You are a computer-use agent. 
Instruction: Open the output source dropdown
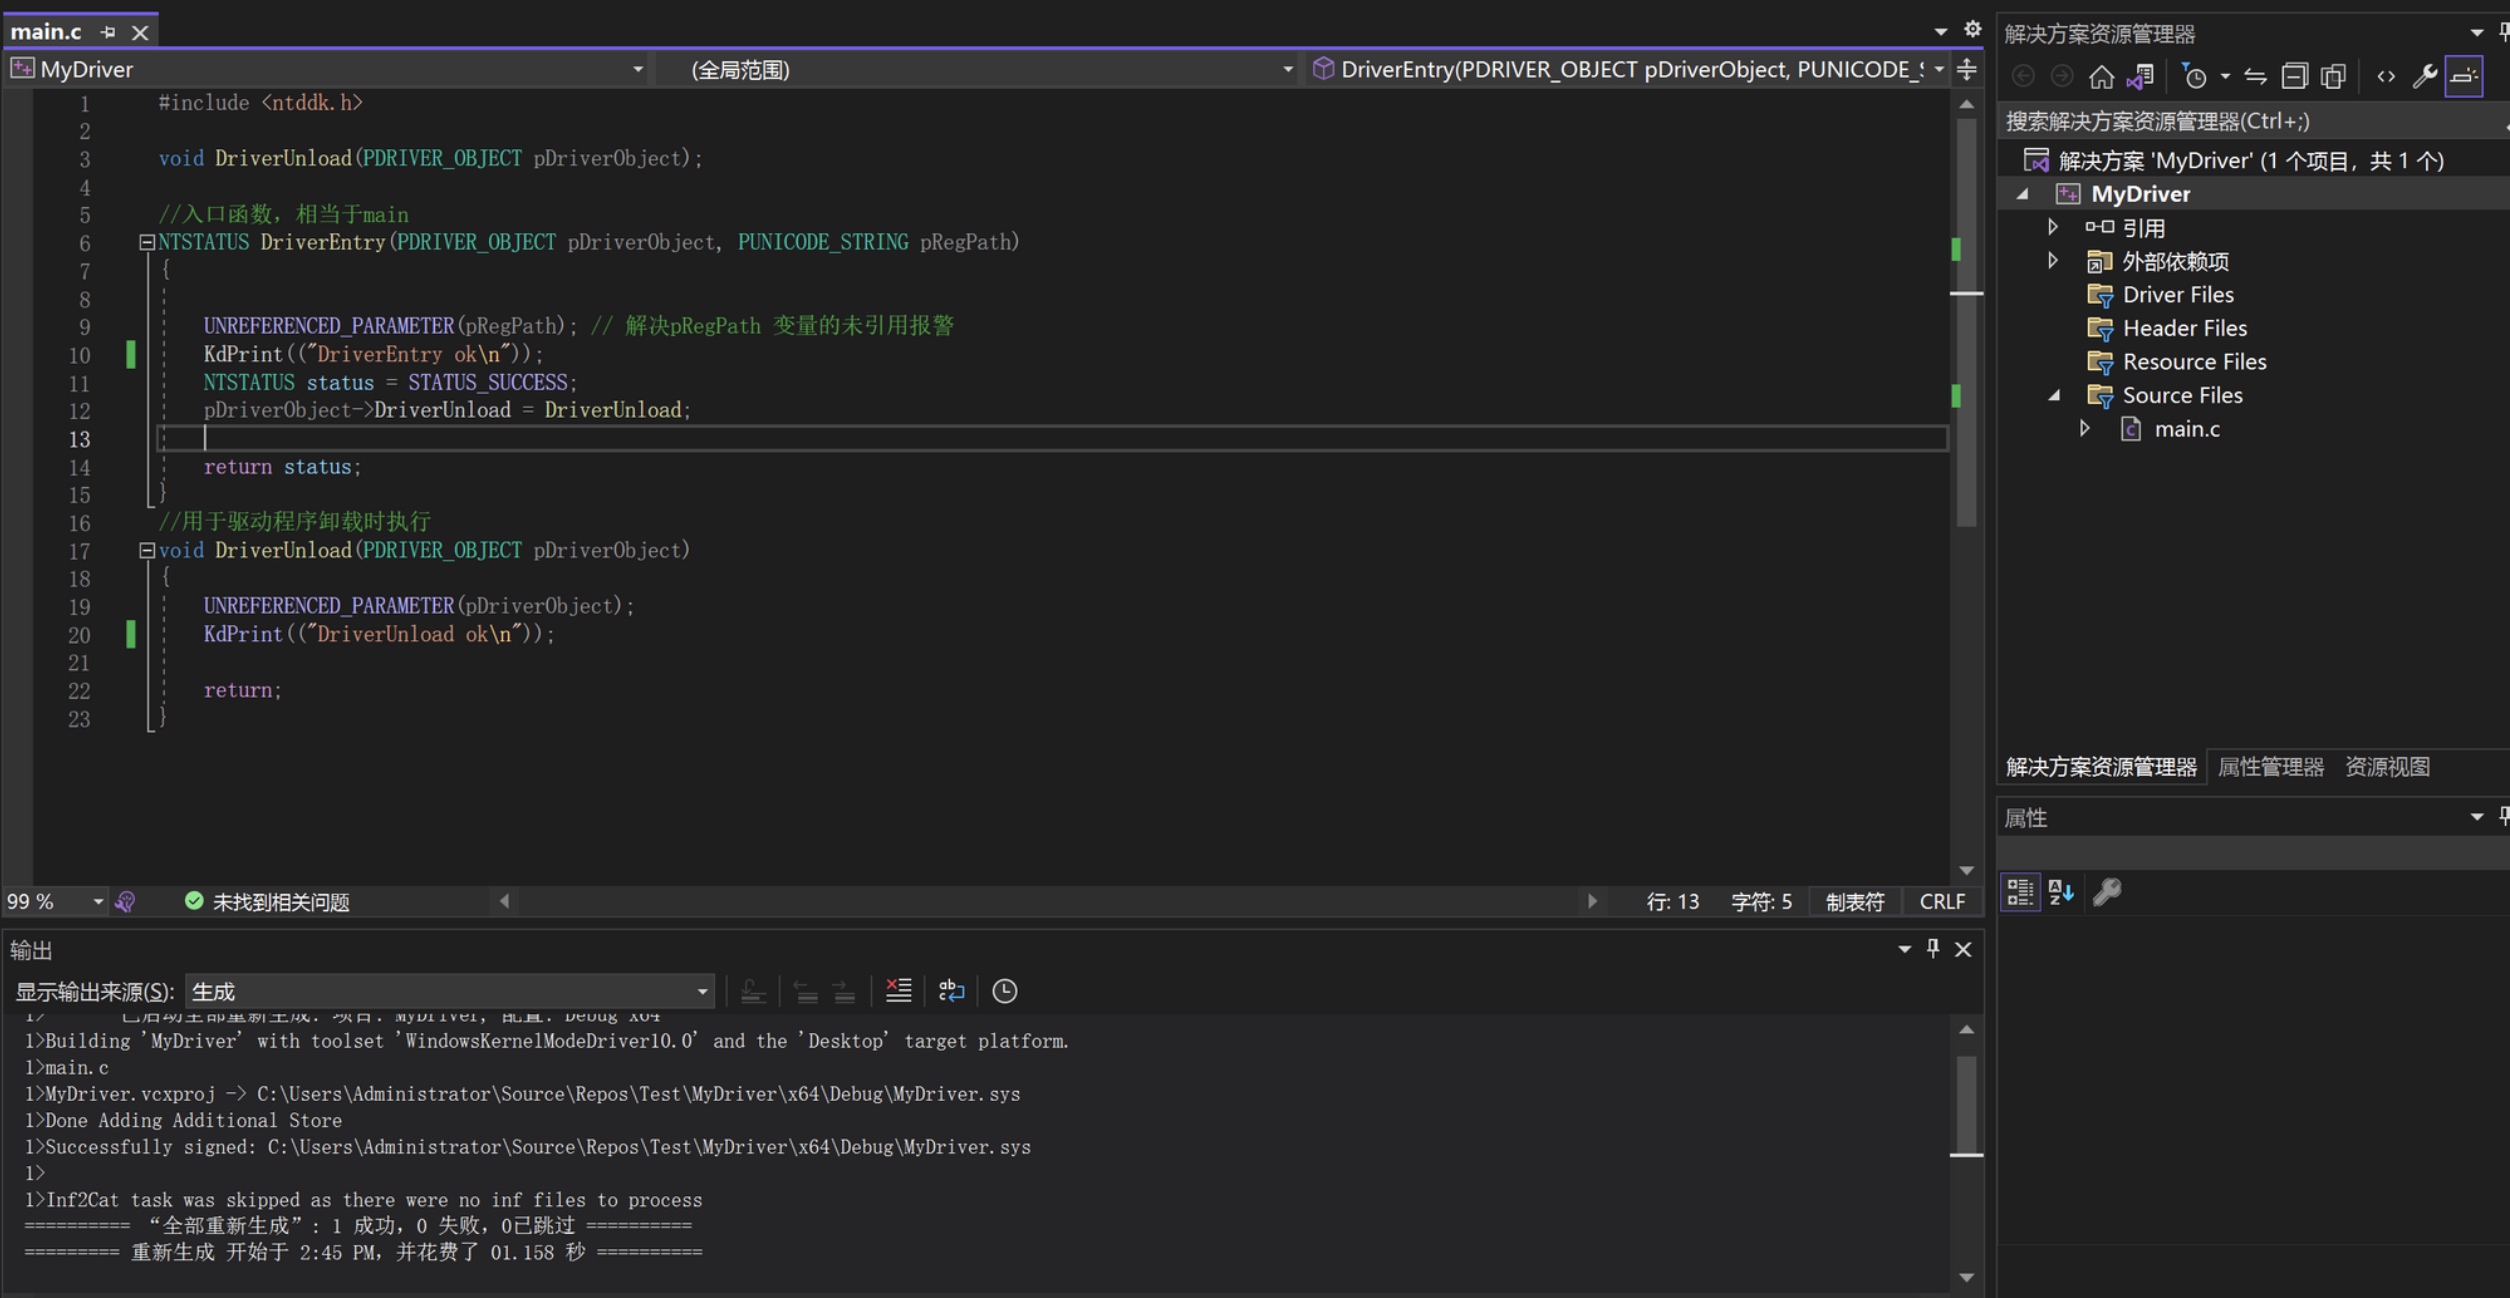(x=702, y=992)
